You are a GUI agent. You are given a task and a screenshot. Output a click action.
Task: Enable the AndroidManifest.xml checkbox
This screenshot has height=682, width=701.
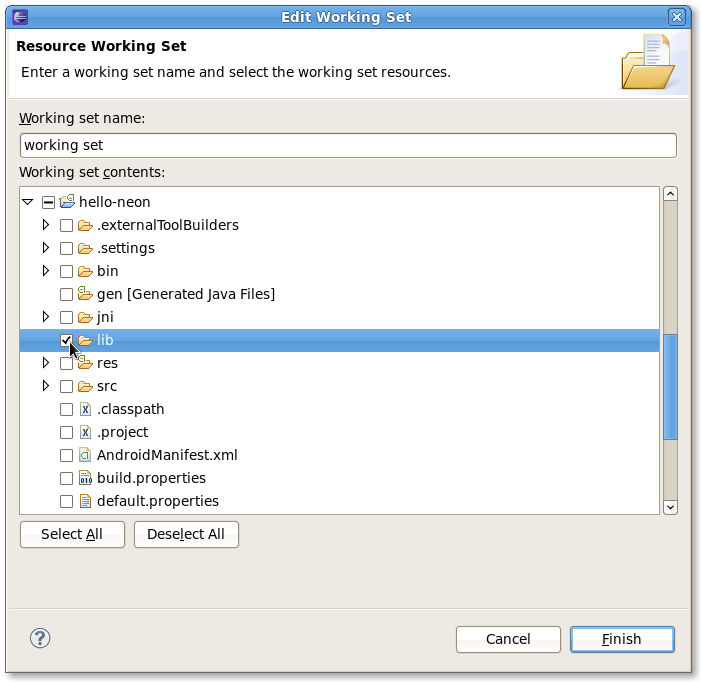[66, 455]
